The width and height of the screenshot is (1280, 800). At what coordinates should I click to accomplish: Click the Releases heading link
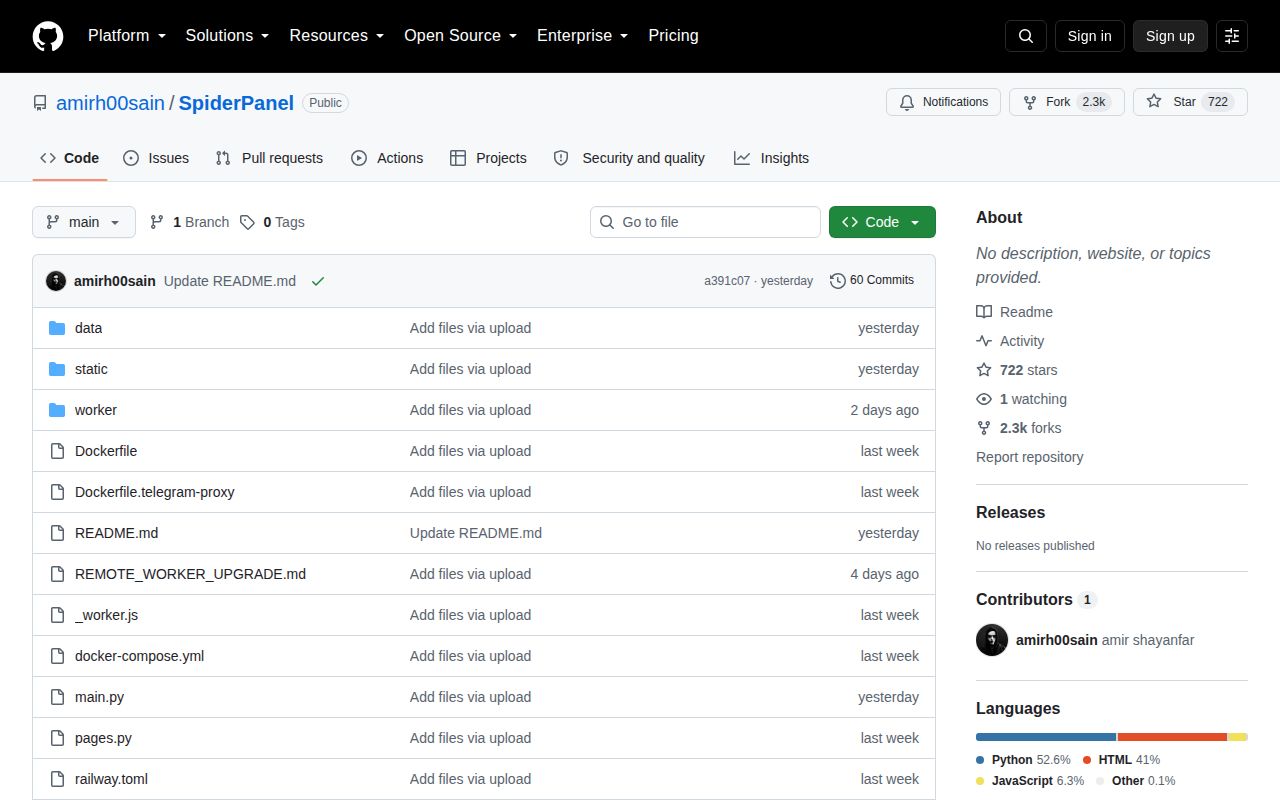click(1010, 512)
